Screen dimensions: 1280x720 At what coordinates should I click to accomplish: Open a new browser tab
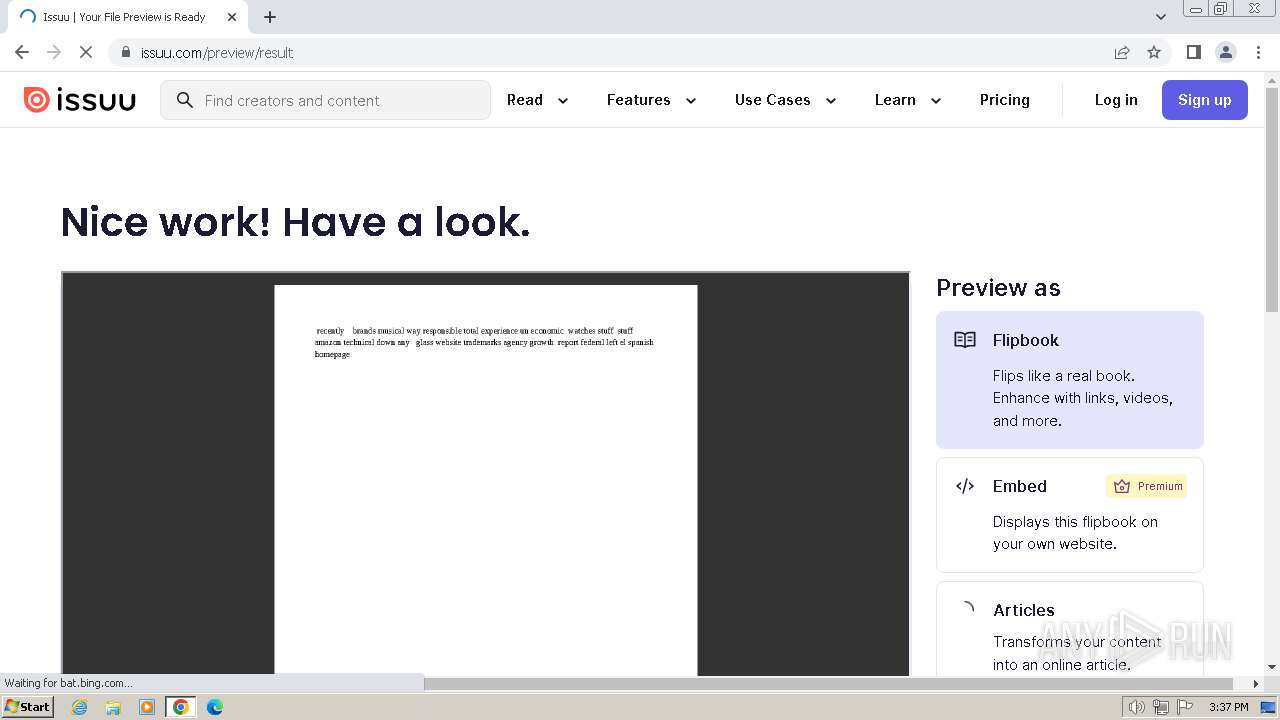[x=270, y=17]
